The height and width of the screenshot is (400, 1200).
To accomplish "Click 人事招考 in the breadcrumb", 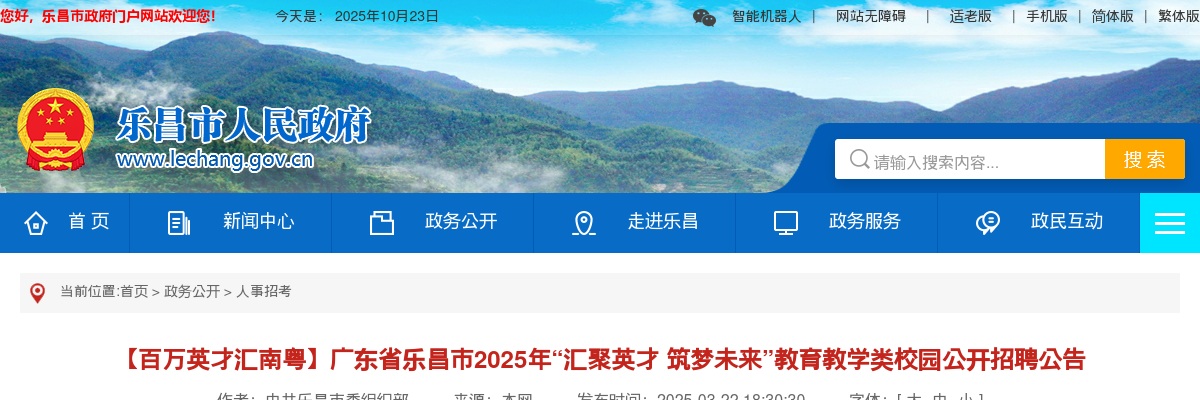I will [x=264, y=291].
